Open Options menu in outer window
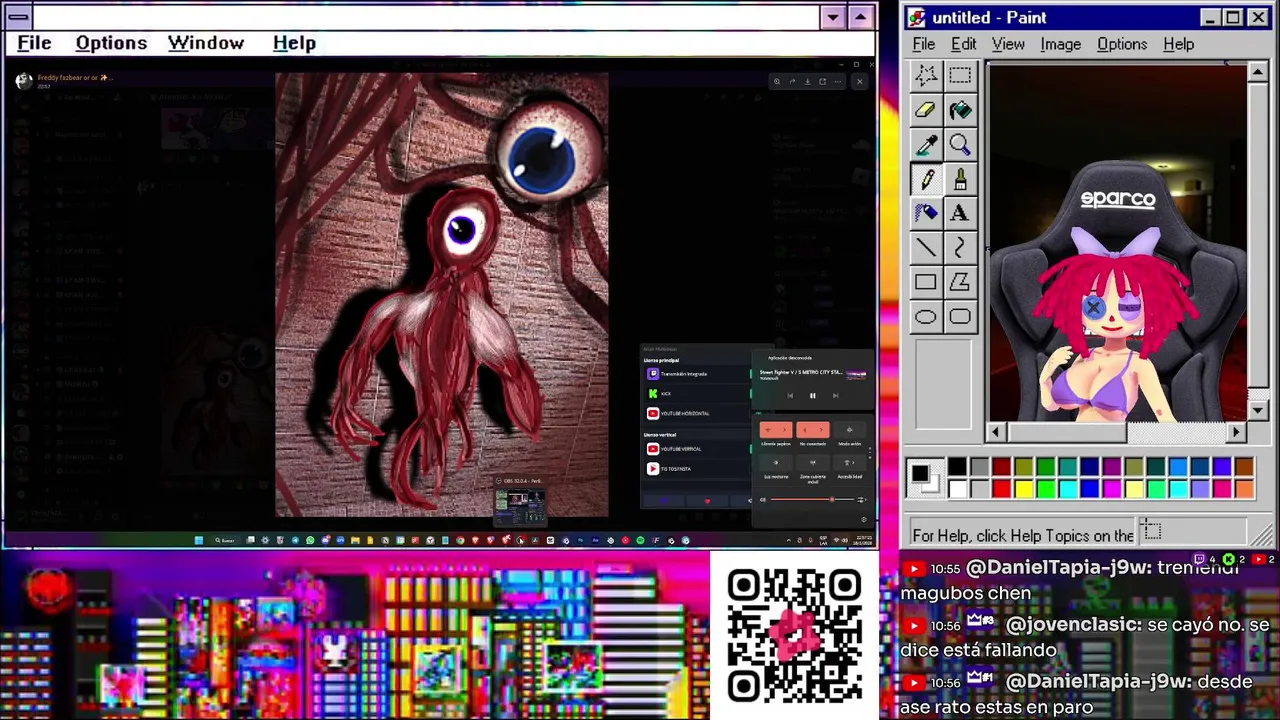This screenshot has width=1280, height=720. [x=111, y=43]
